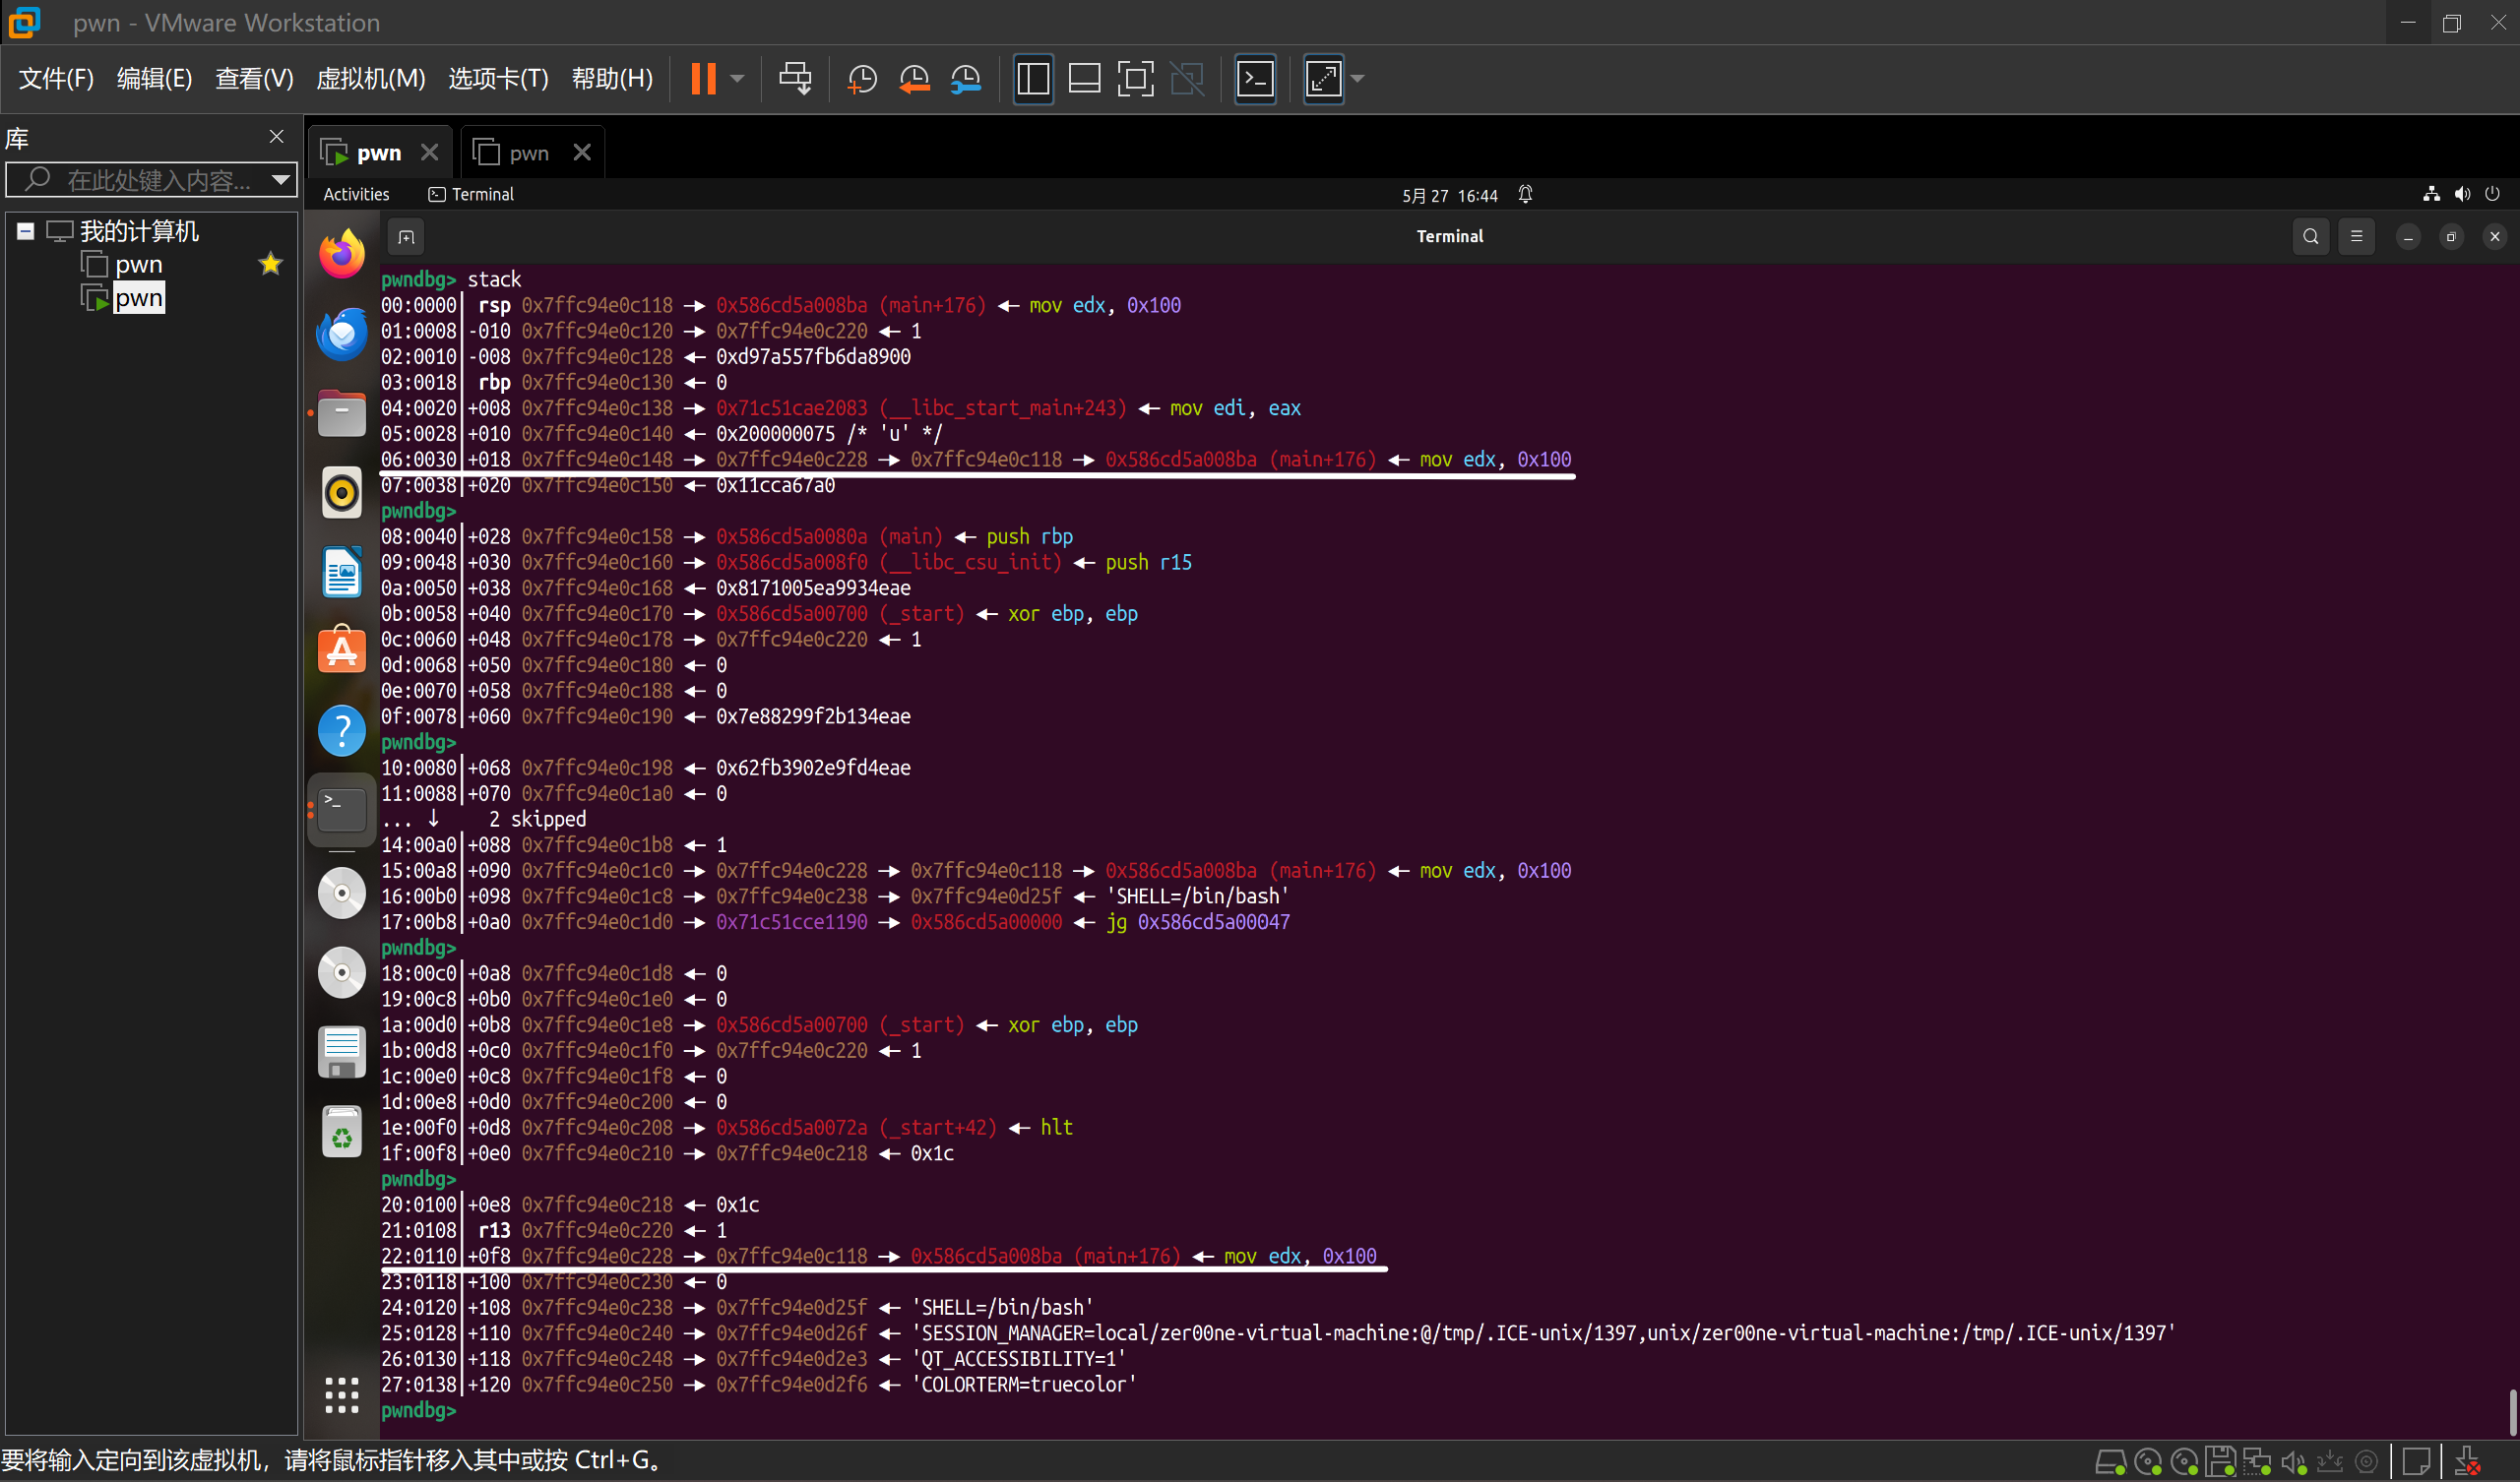Open the first disc drive in dock
This screenshot has width=2520, height=1482.
coord(341,893)
